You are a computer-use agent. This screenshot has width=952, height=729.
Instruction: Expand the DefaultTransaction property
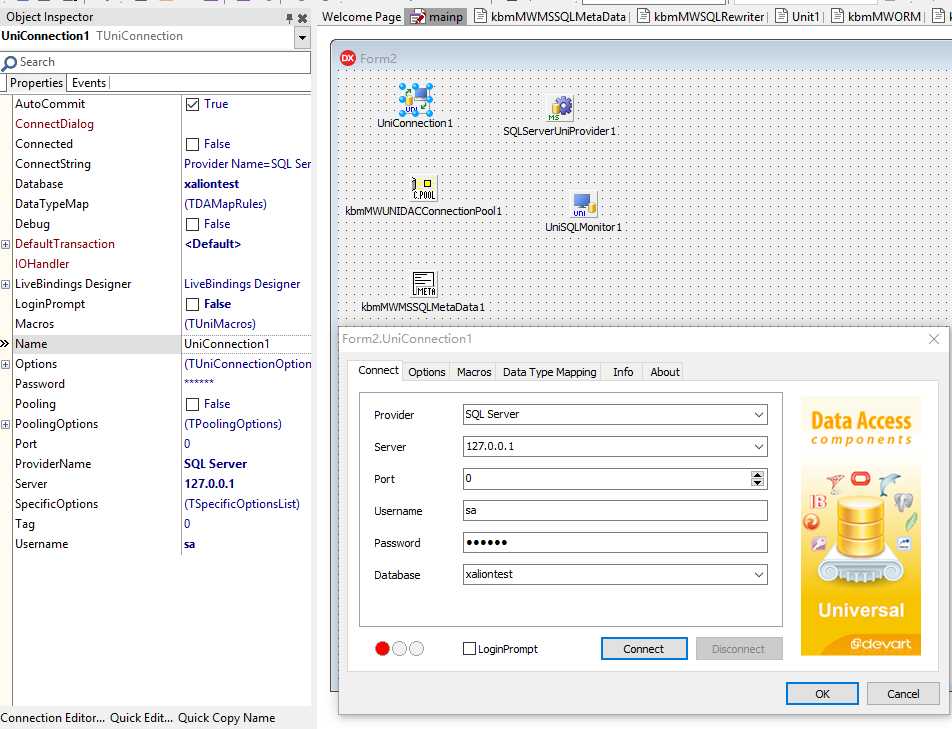[x=5, y=244]
